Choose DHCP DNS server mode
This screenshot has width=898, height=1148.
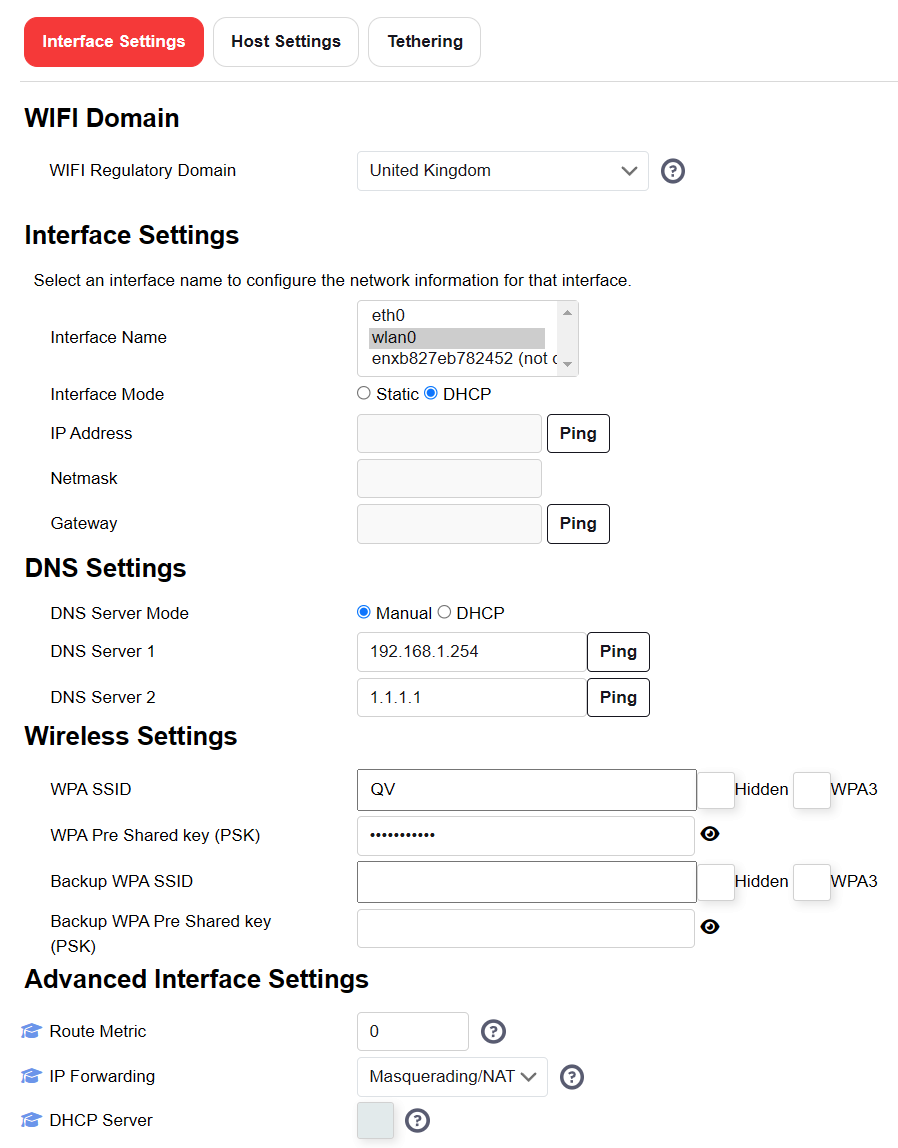[x=444, y=612]
